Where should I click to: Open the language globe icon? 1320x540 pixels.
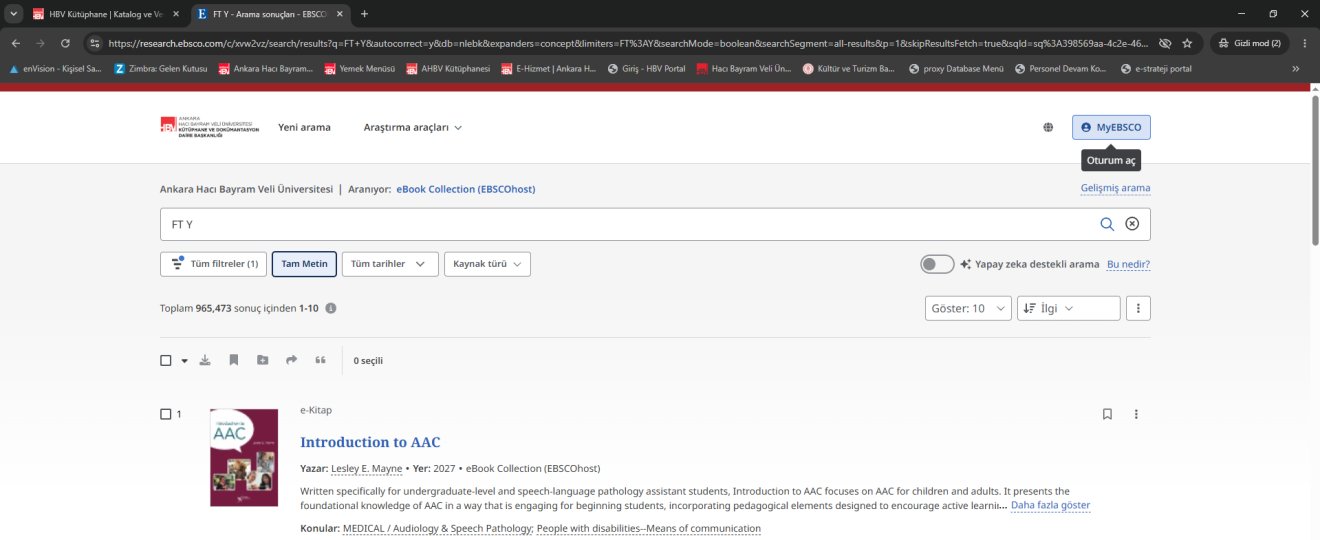point(1048,127)
